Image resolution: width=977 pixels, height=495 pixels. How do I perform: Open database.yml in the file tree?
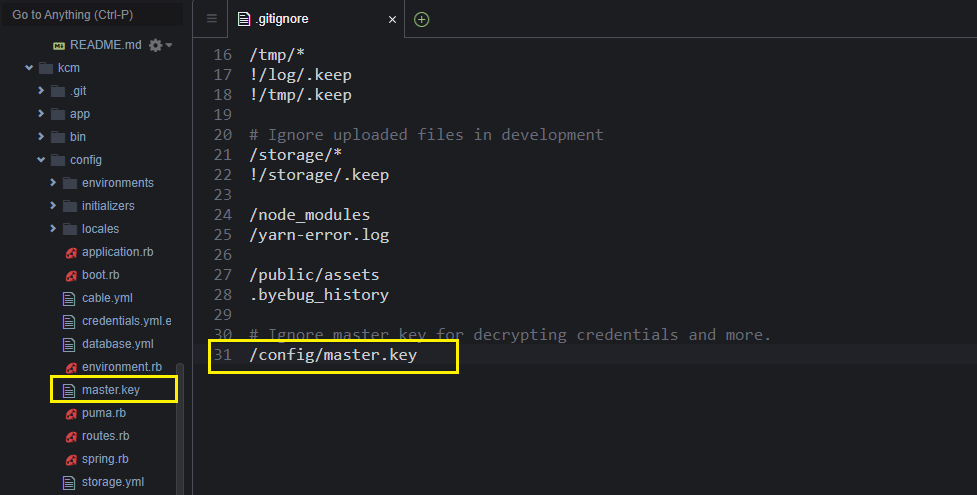pyautogui.click(x=118, y=344)
